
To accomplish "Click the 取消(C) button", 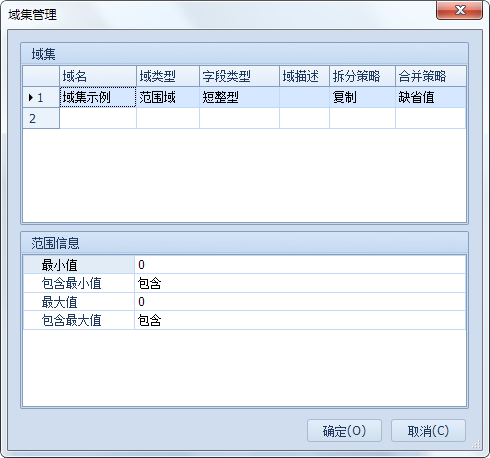I will (428, 431).
